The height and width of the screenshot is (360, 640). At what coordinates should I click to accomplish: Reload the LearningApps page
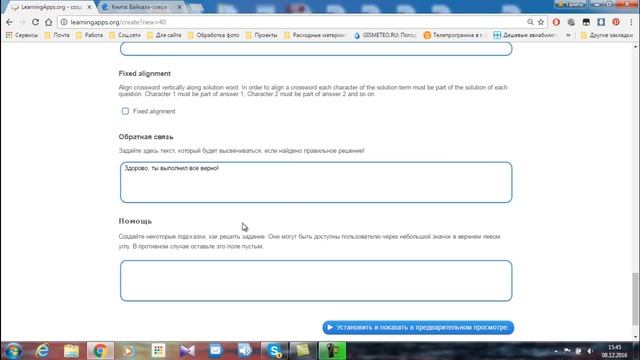36,22
